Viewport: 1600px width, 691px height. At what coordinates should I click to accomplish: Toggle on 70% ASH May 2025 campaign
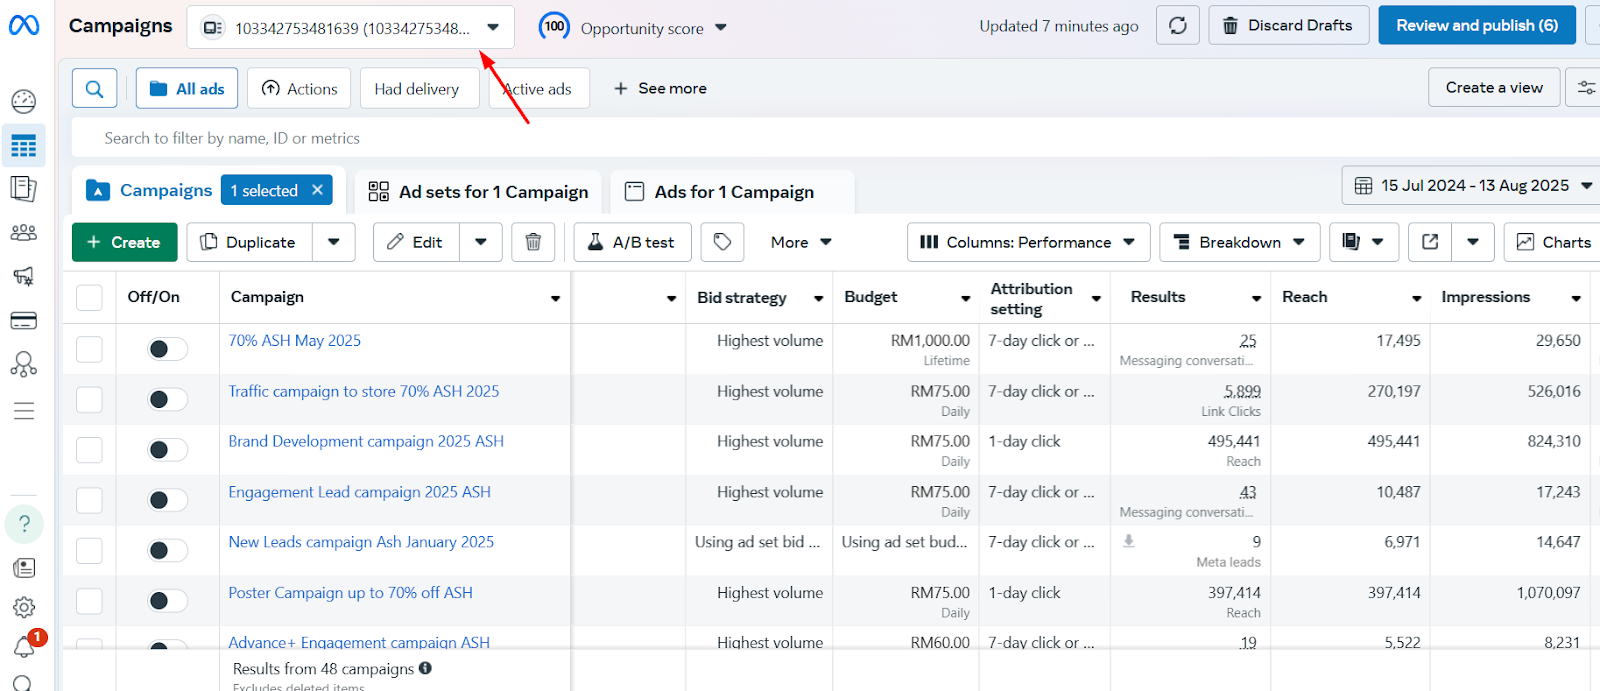[x=167, y=349]
